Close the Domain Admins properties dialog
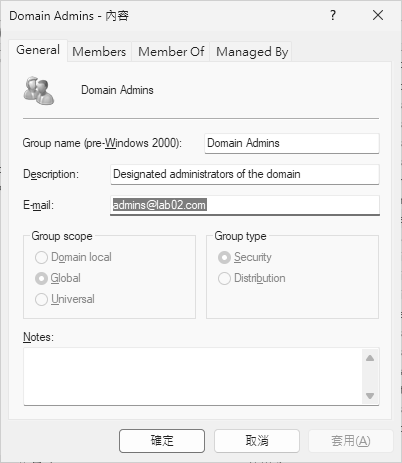Image resolution: width=402 pixels, height=463 pixels. pos(378,15)
